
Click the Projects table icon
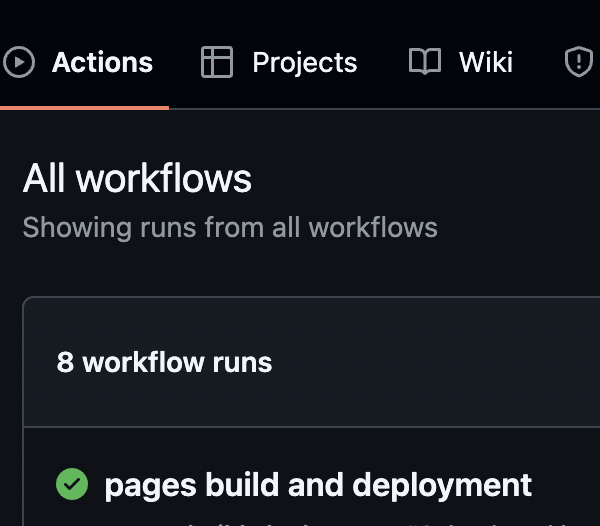click(216, 63)
